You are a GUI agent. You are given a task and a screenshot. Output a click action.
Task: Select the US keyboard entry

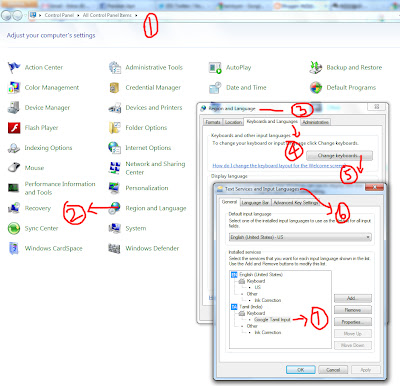[258, 287]
